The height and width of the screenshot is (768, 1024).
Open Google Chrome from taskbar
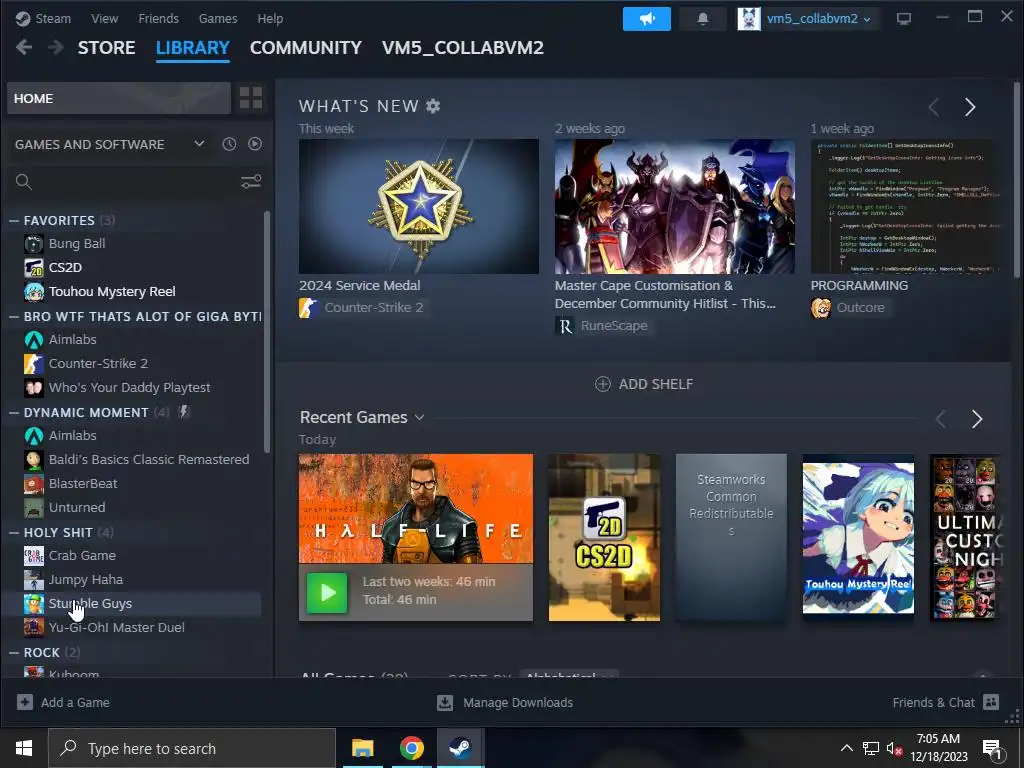click(411, 748)
